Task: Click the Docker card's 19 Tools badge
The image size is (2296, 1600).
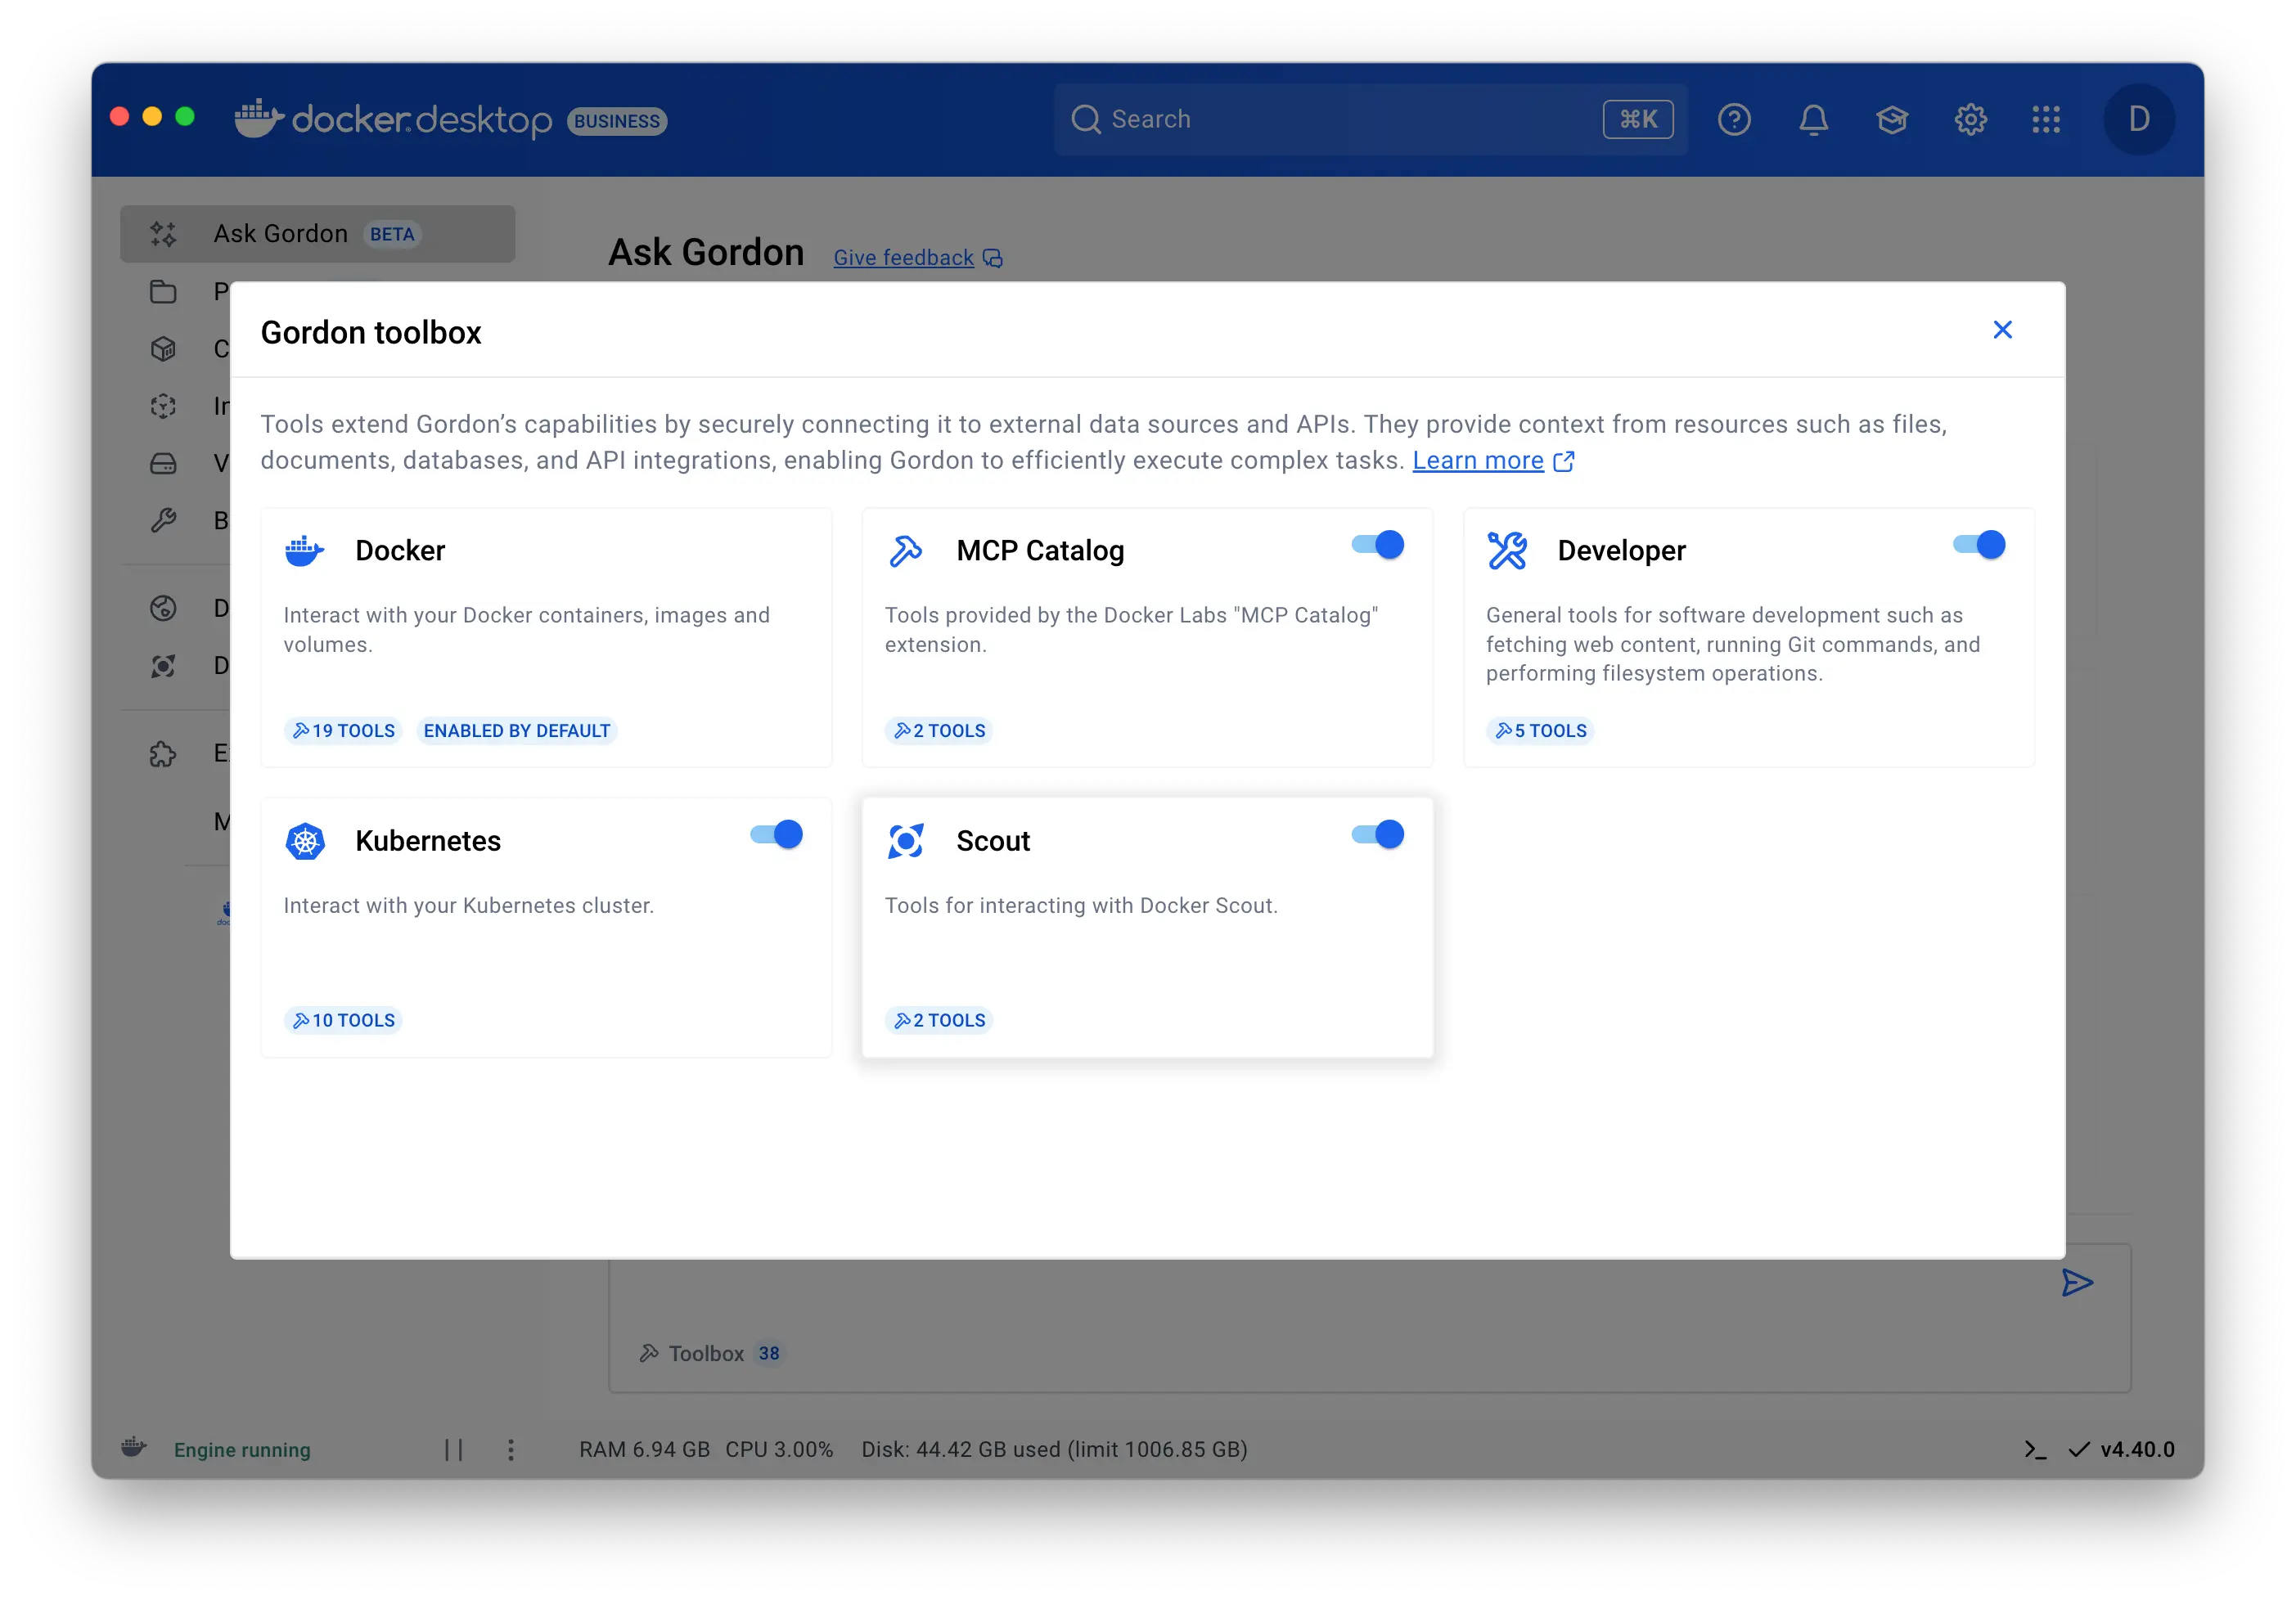Action: pos(344,731)
